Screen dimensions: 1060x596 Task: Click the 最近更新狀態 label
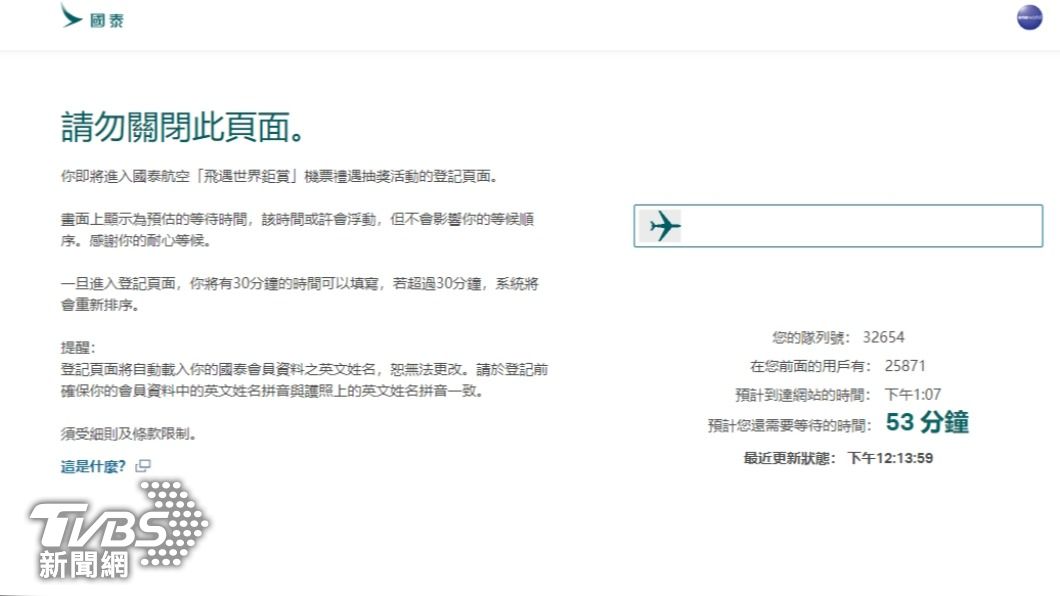[790, 459]
